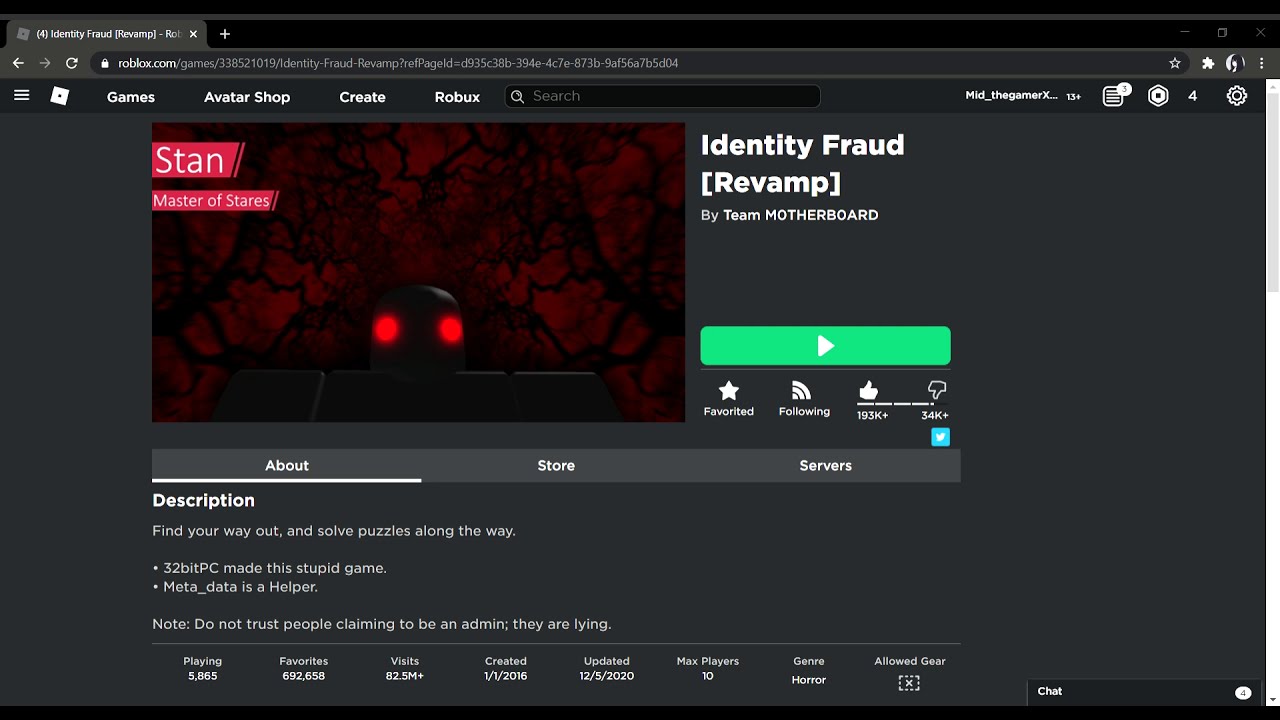Open the notifications feed icon

point(1114,96)
